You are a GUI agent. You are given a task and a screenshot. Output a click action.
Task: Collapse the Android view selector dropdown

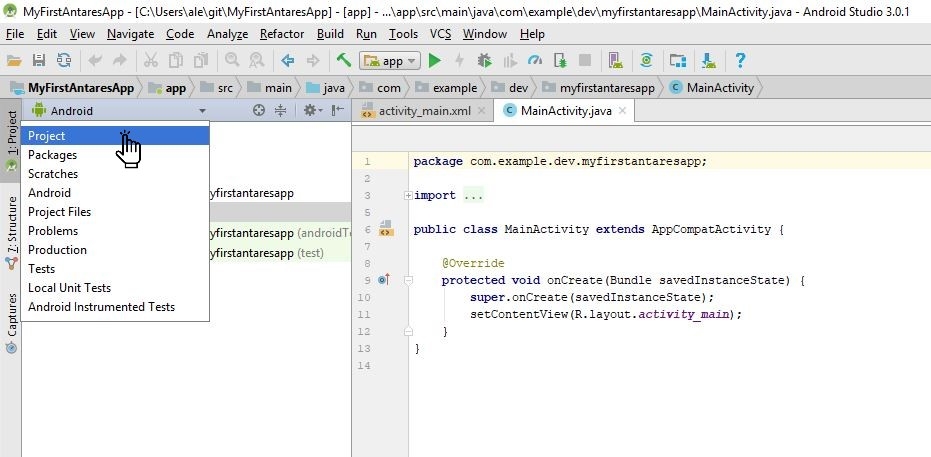coord(203,111)
